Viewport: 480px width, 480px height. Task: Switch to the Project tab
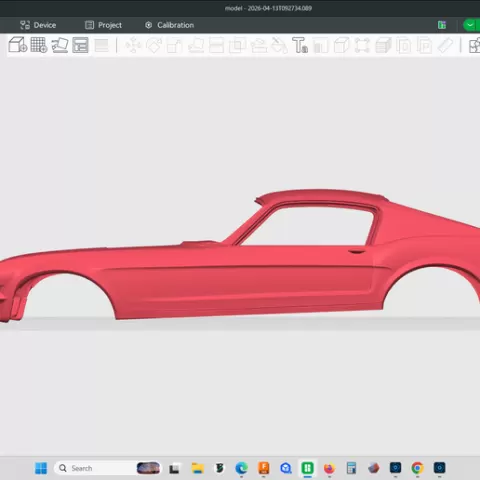[x=103, y=25]
